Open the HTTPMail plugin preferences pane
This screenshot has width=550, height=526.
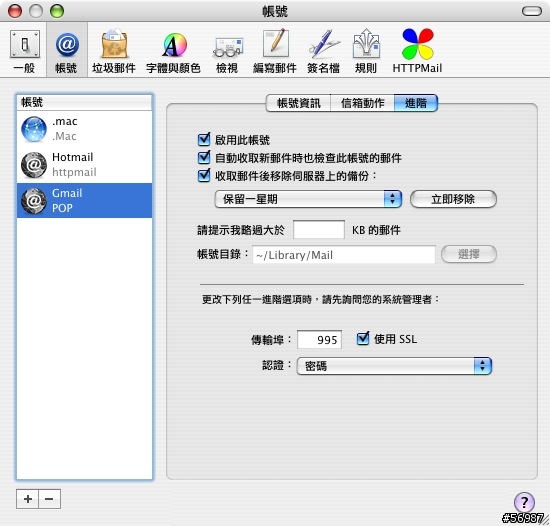tap(417, 51)
